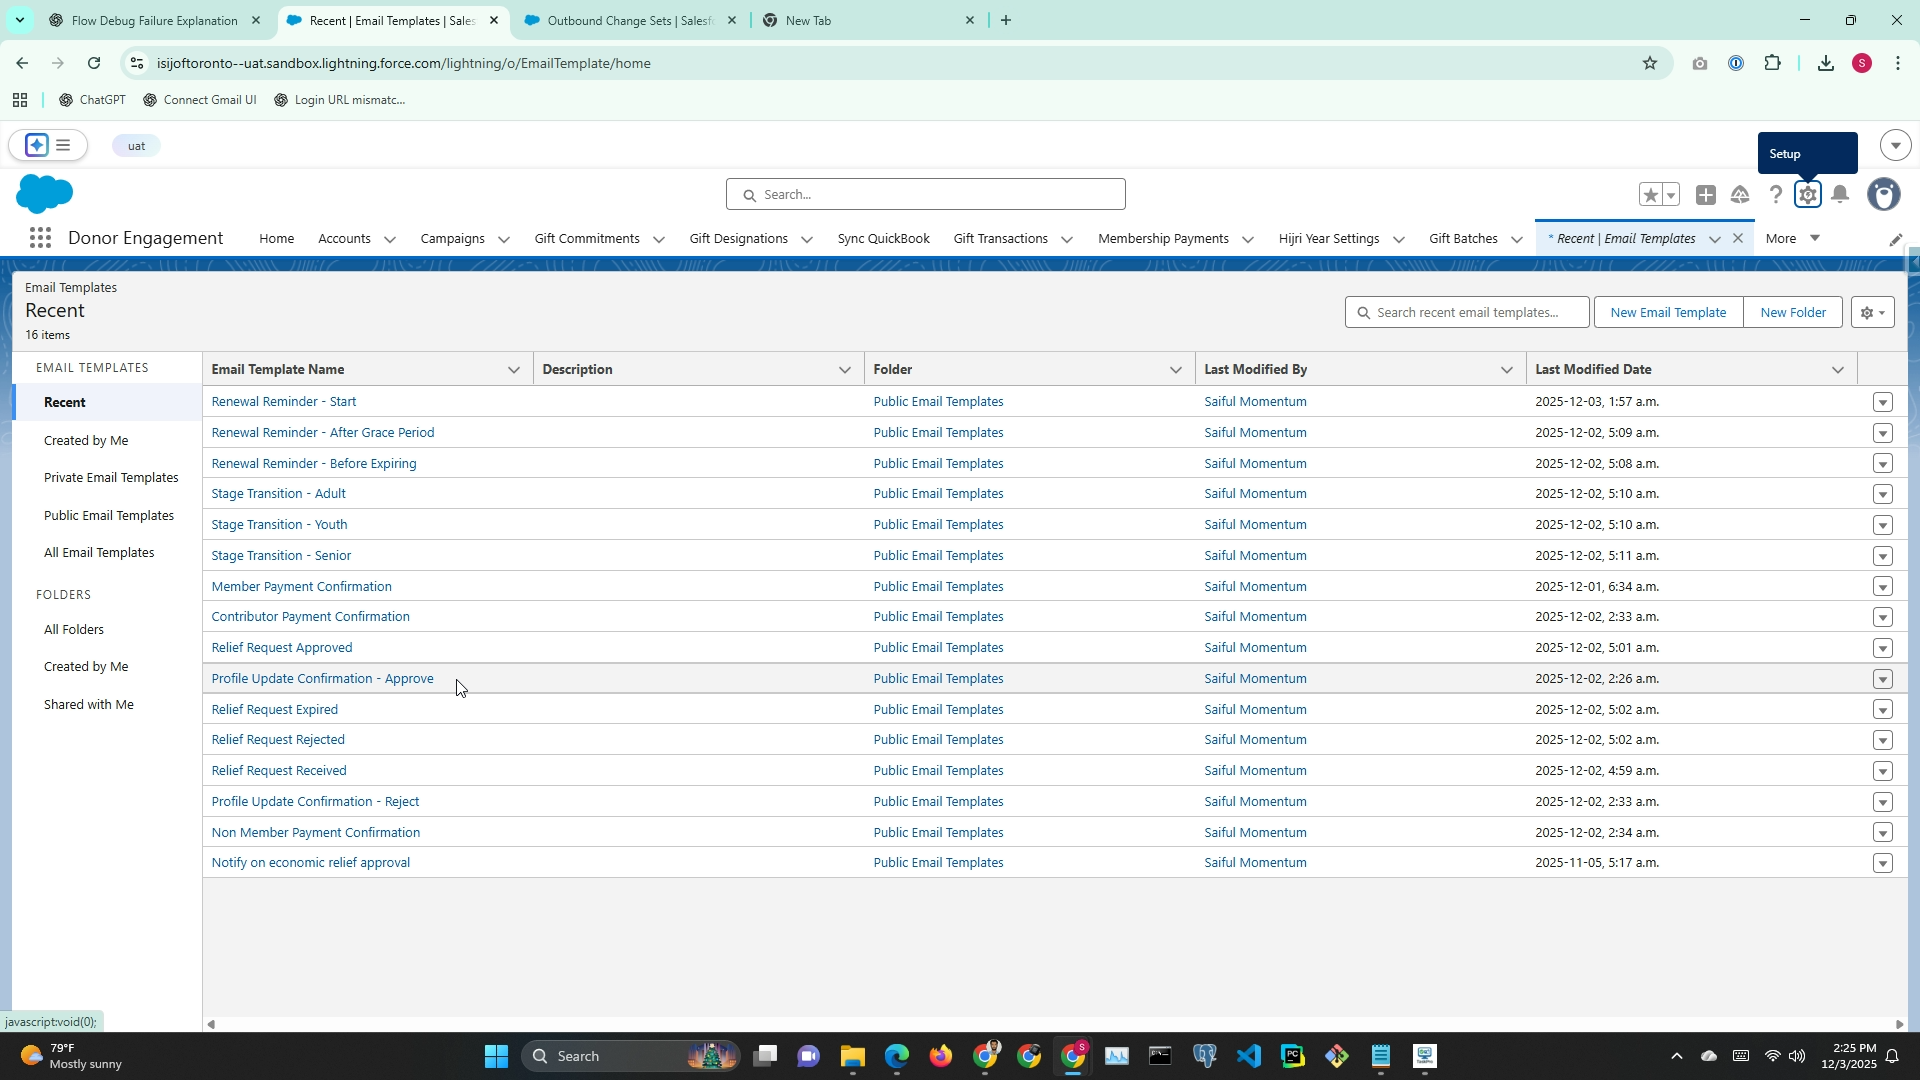This screenshot has height=1080, width=1920.
Task: Click the New Email Template button
Action: (1667, 313)
